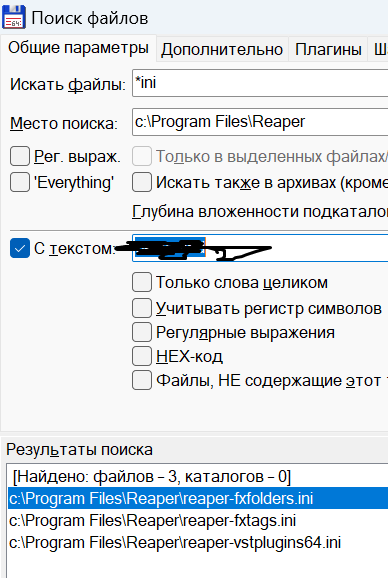Select reaper-vstplugins64.ini result entry
This screenshot has width=388, height=578.
(198, 543)
